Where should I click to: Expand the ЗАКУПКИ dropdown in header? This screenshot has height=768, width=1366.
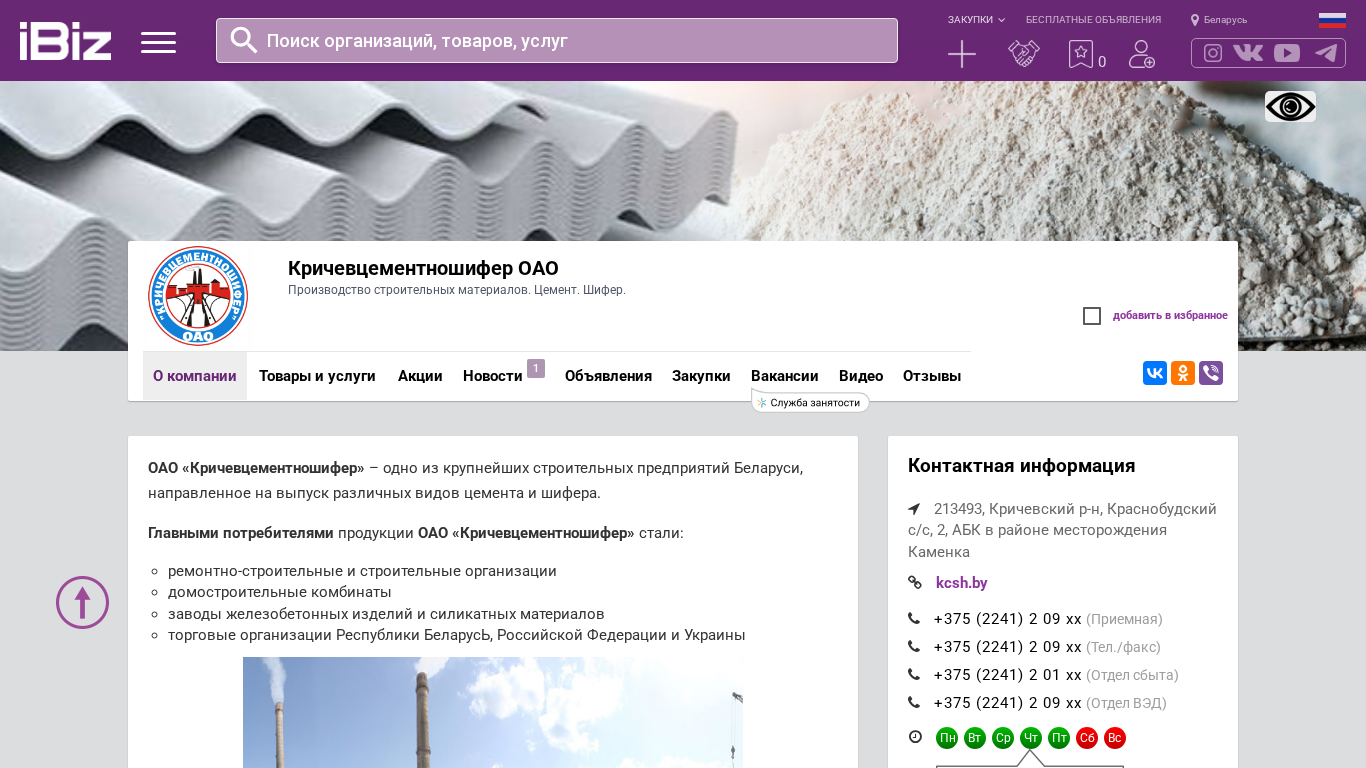click(x=976, y=20)
